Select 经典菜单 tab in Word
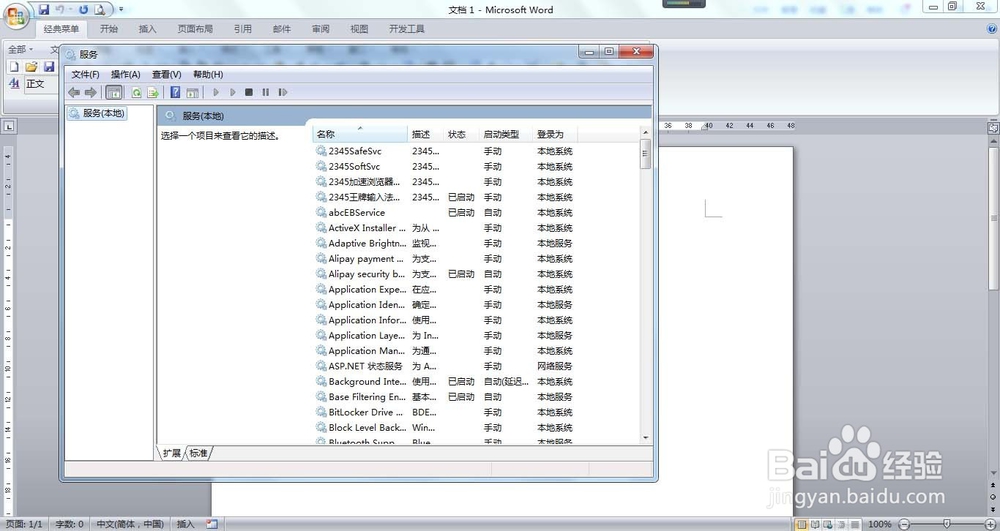Viewport: 1000px width, 531px height. tap(61, 29)
